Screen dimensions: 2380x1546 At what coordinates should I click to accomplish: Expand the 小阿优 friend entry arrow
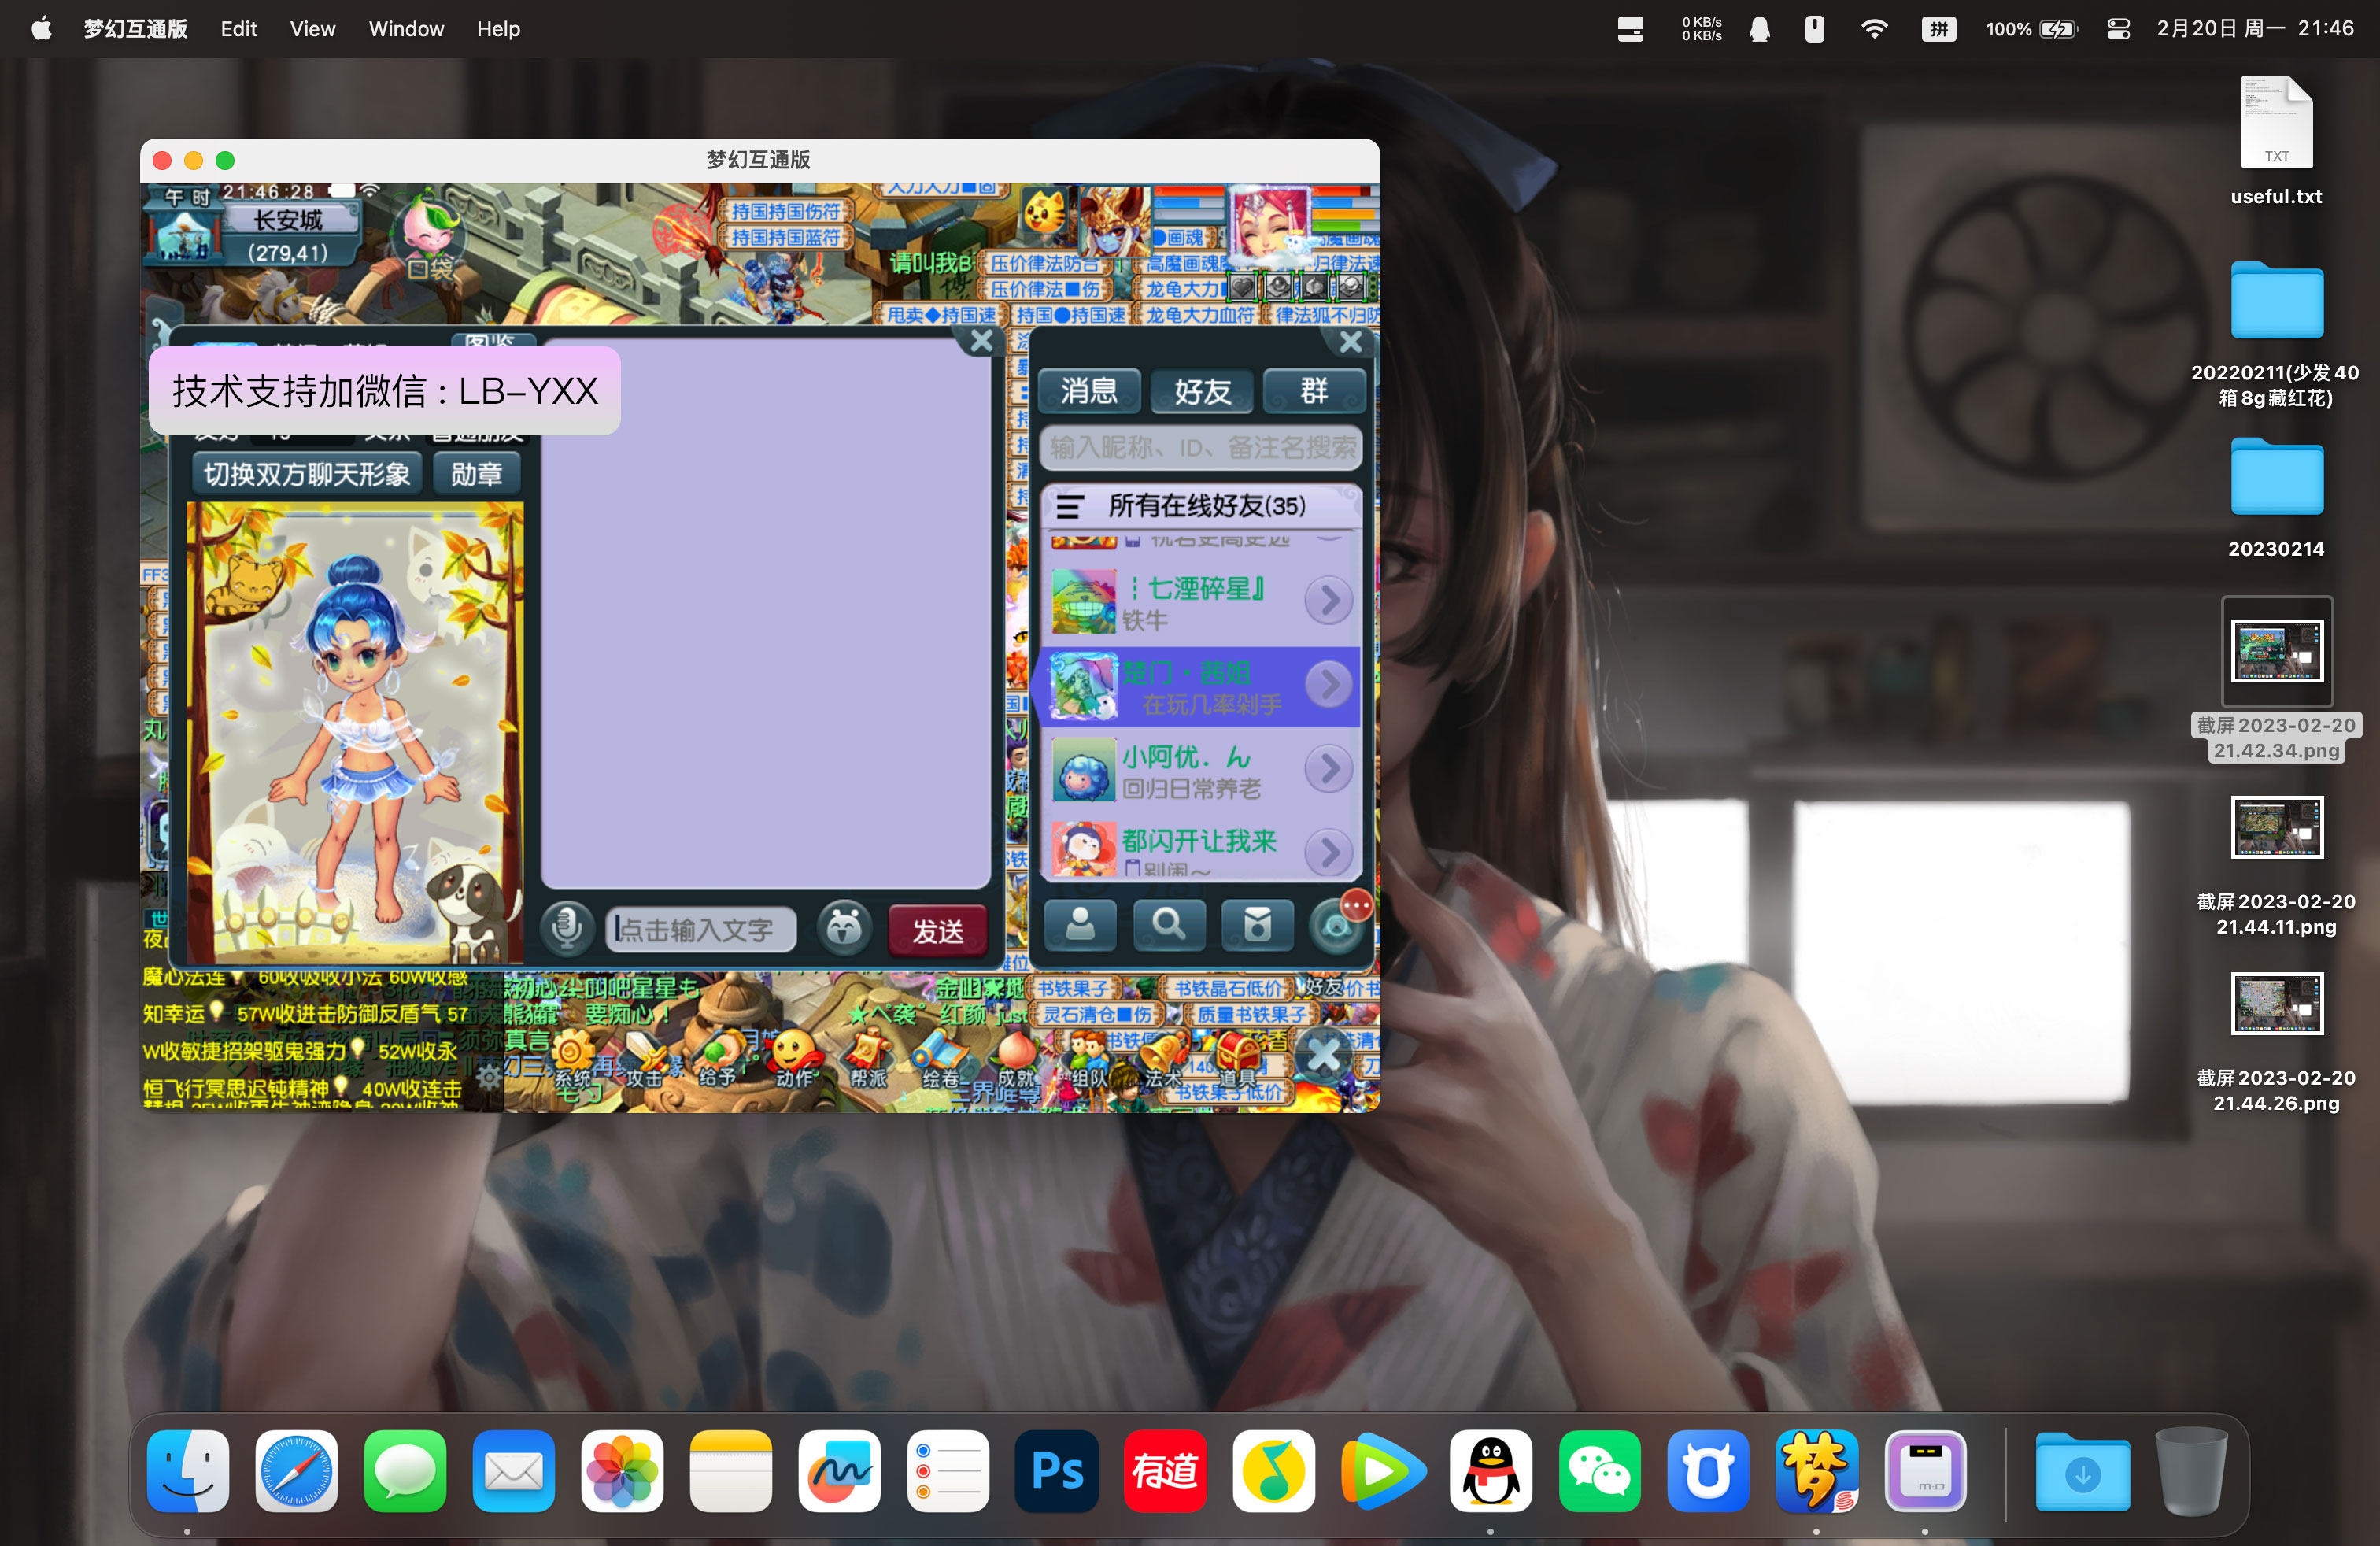coord(1330,768)
